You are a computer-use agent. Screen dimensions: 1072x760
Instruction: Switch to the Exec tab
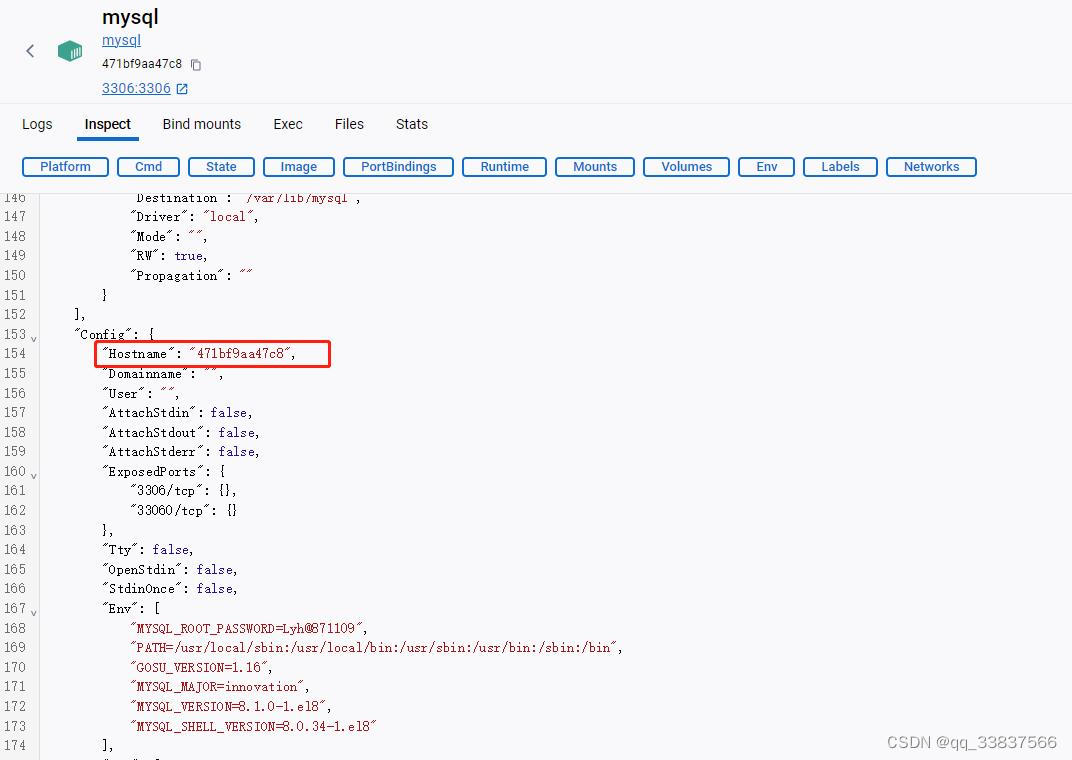(x=287, y=124)
